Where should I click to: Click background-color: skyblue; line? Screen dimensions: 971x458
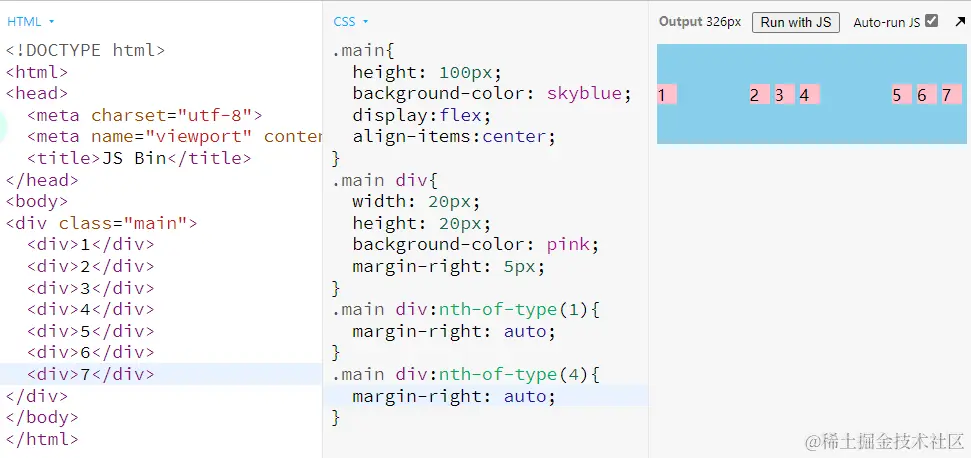(492, 93)
